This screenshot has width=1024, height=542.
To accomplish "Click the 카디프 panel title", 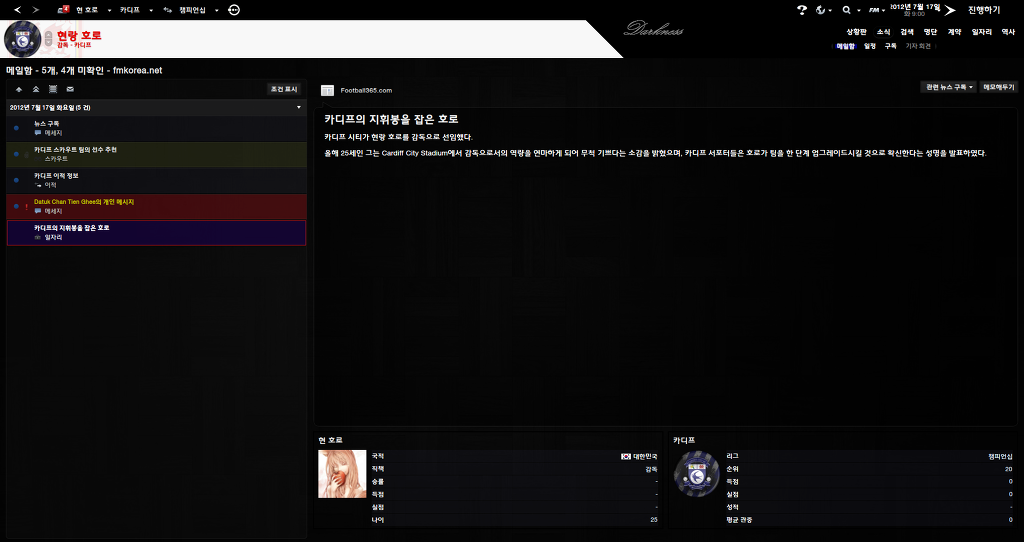I will (684, 440).
